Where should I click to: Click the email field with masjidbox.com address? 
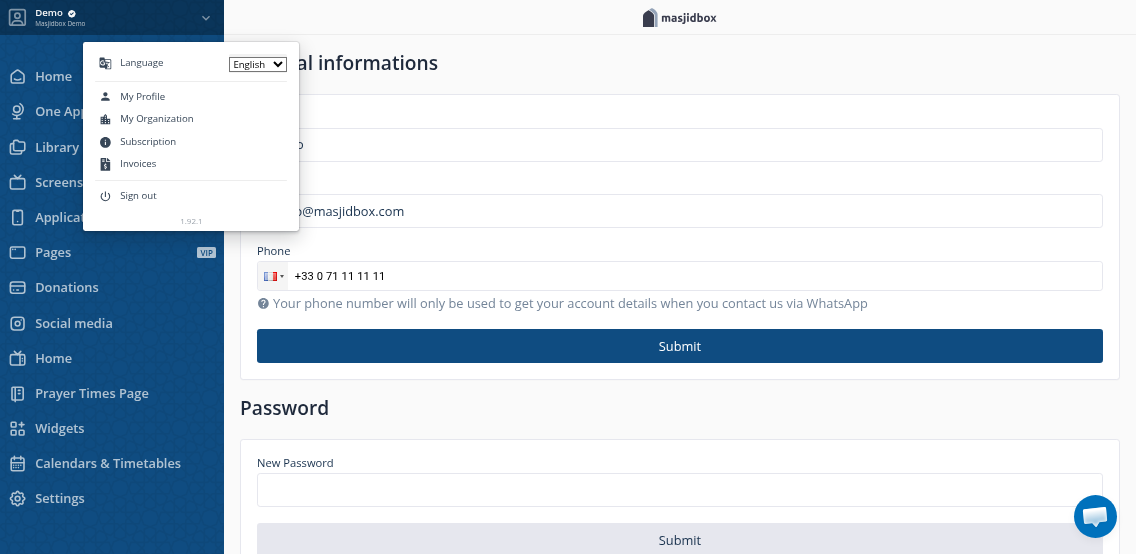[x=680, y=211]
